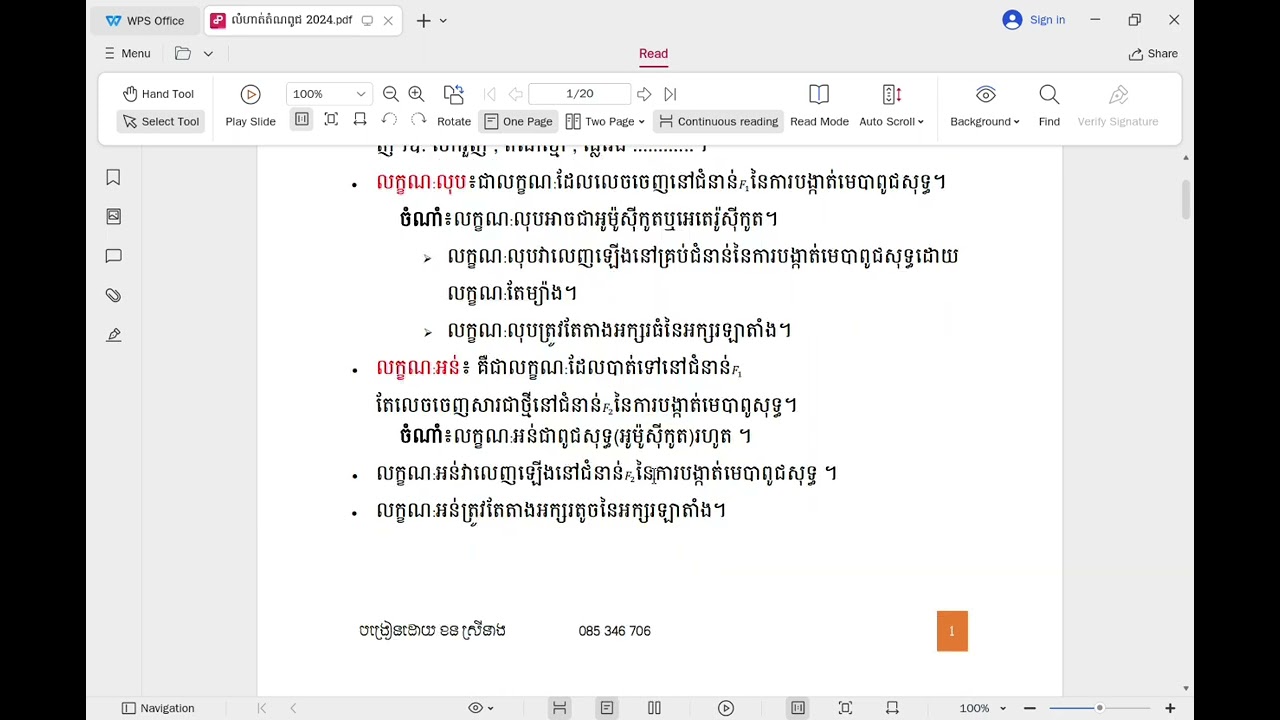Jump to the last page
The image size is (1280, 720).
(670, 94)
